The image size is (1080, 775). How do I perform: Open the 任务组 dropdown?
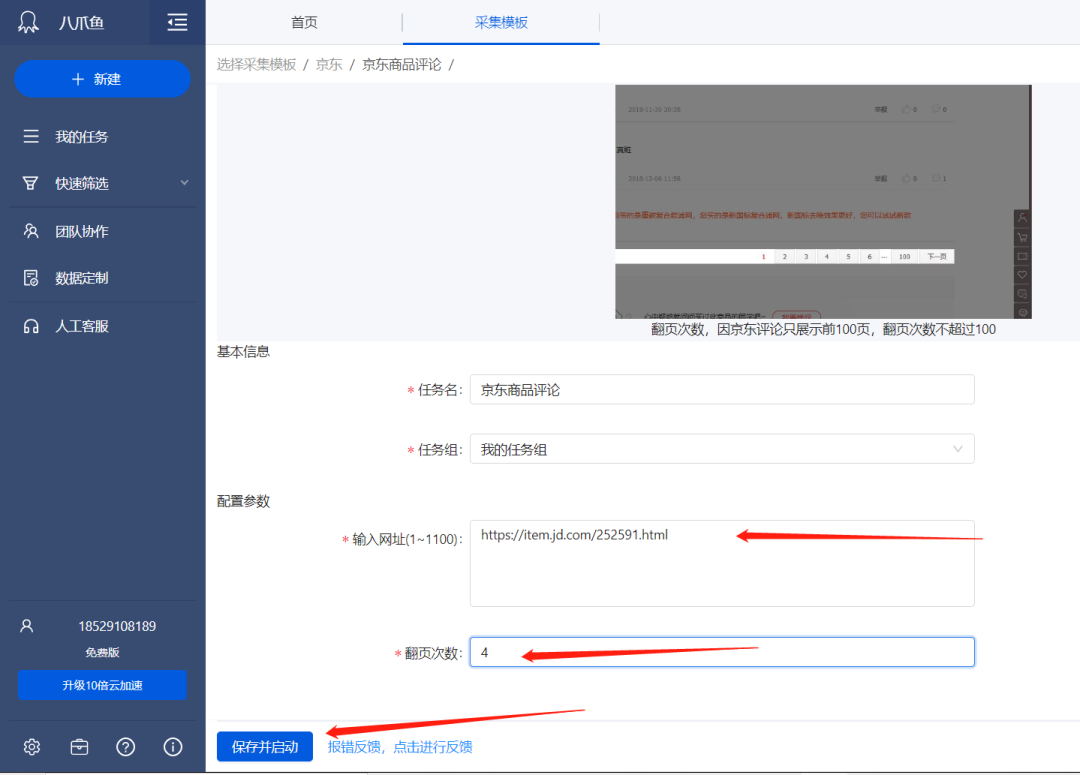point(722,449)
